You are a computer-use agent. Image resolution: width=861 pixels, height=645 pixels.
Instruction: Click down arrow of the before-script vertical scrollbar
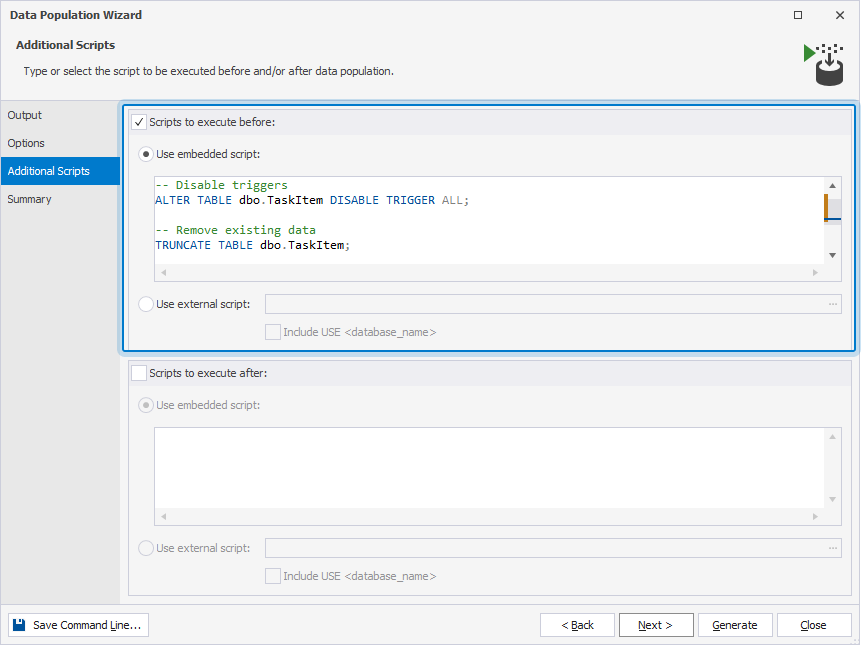pyautogui.click(x=832, y=255)
